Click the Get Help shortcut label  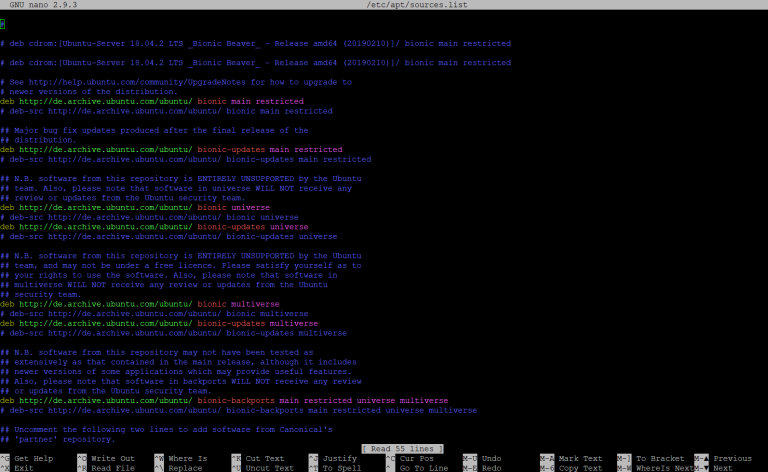point(33,458)
